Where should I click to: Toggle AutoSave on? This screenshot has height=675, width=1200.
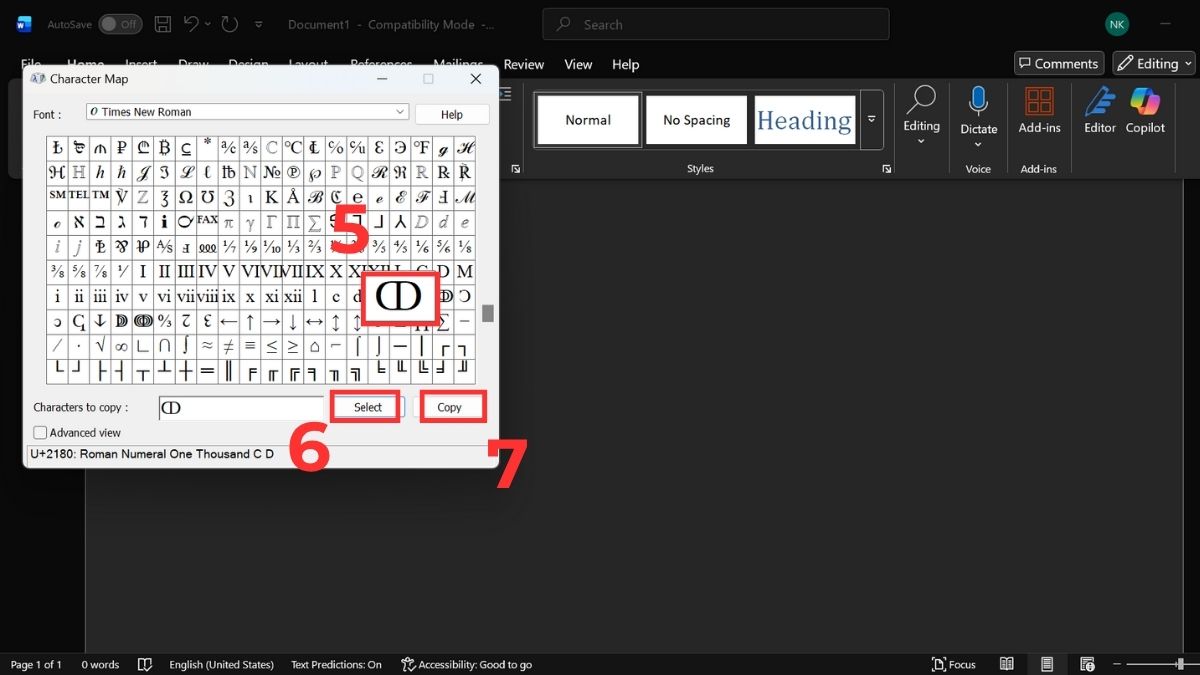point(120,23)
